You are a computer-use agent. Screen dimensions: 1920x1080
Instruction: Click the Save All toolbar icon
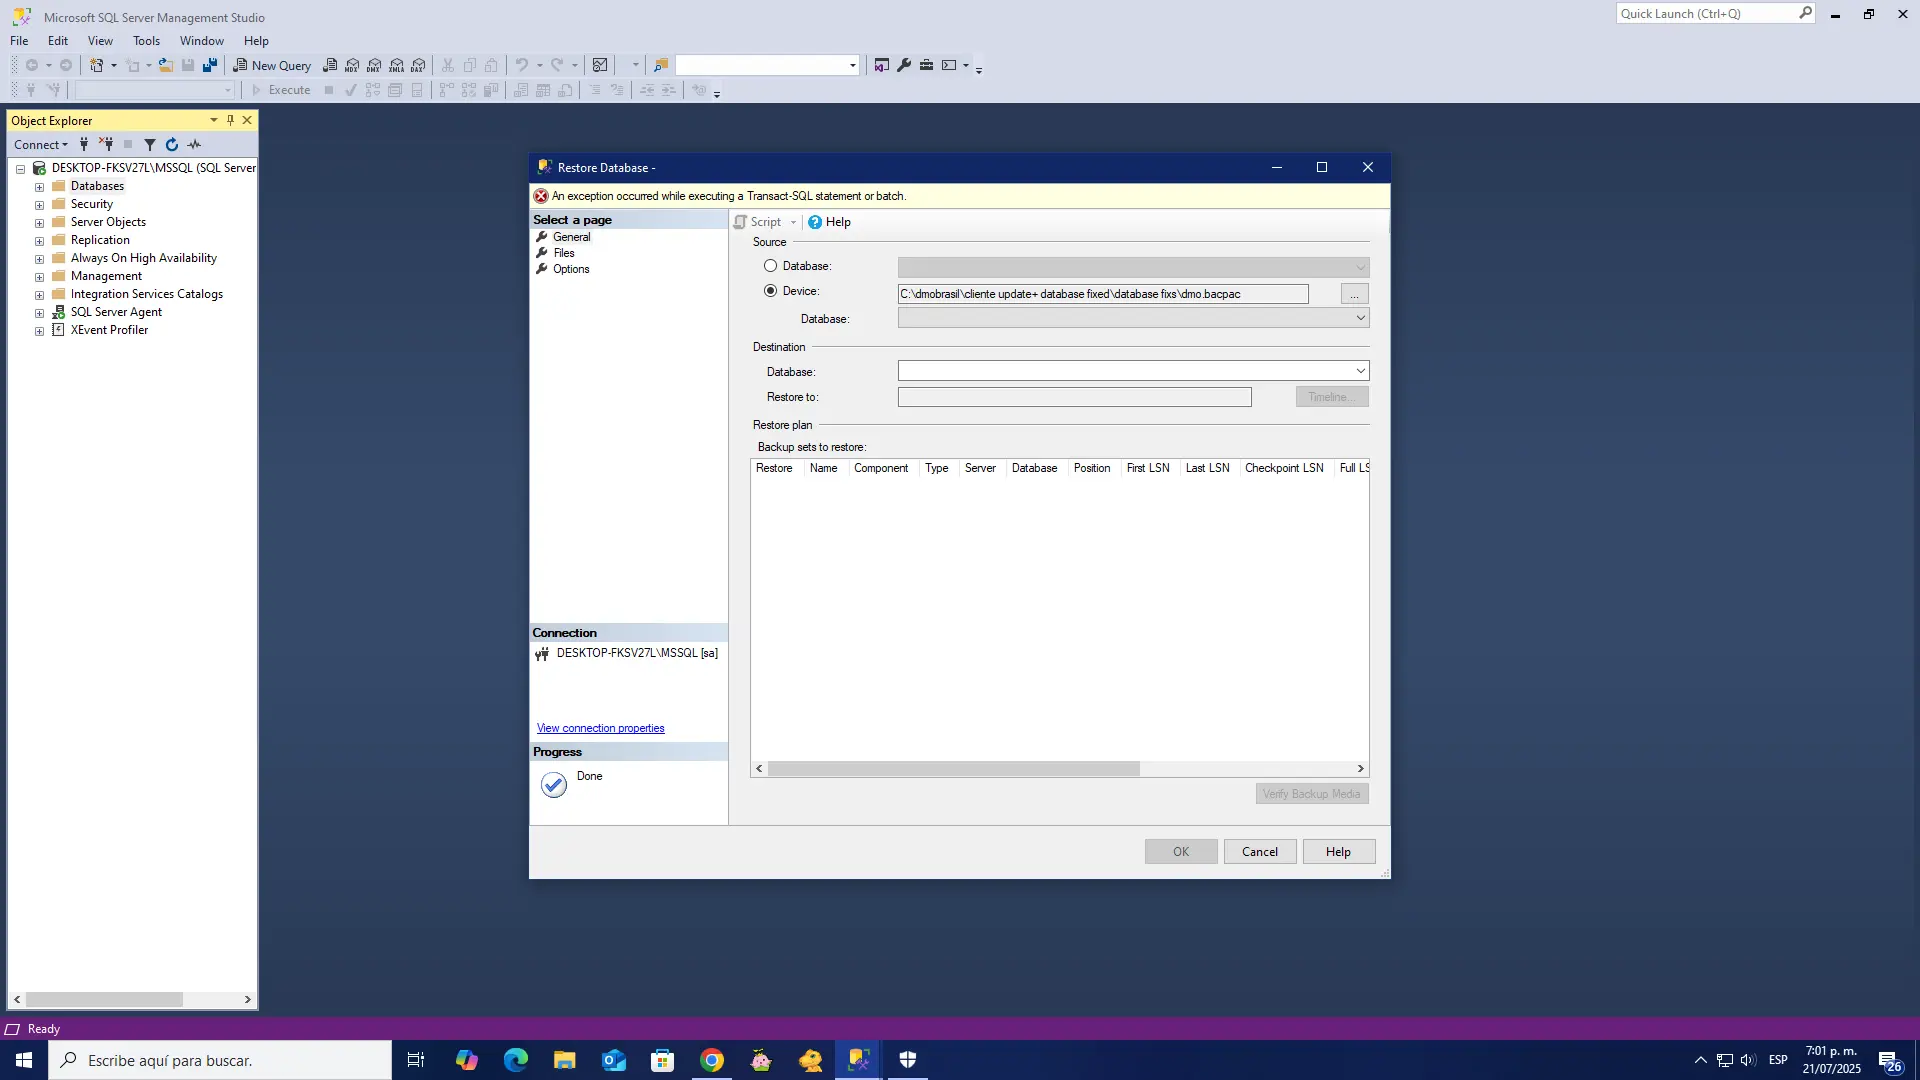coord(210,65)
